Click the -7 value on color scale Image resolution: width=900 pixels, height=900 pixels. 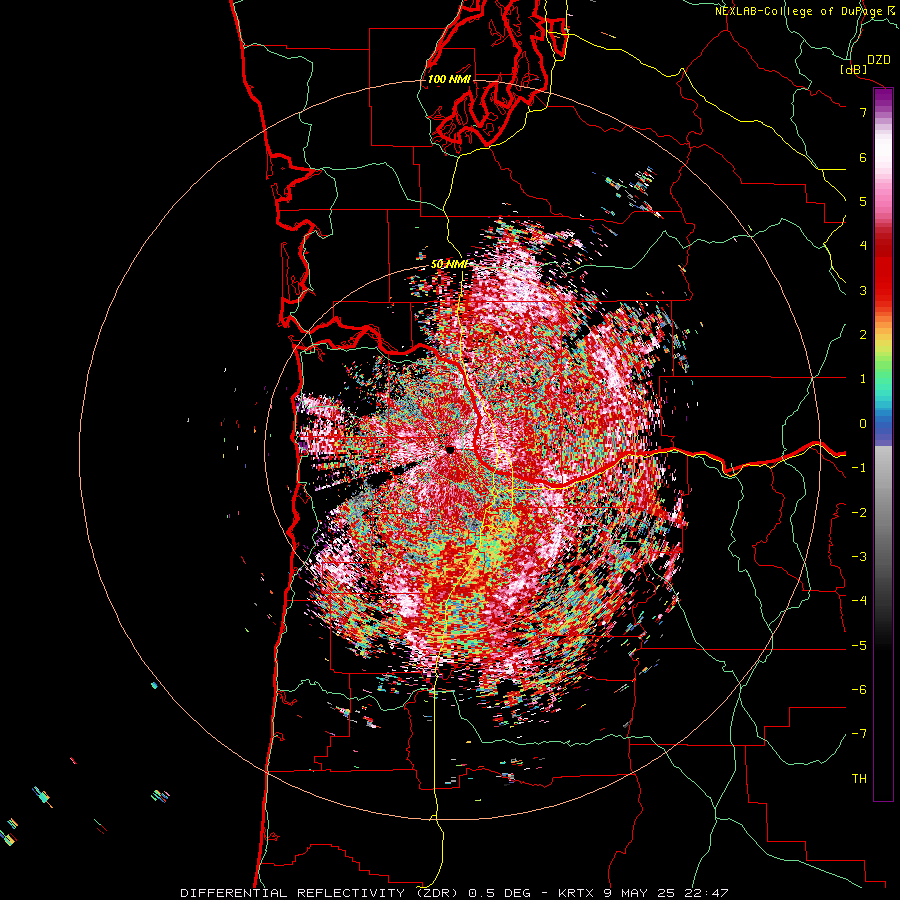pyautogui.click(x=859, y=734)
